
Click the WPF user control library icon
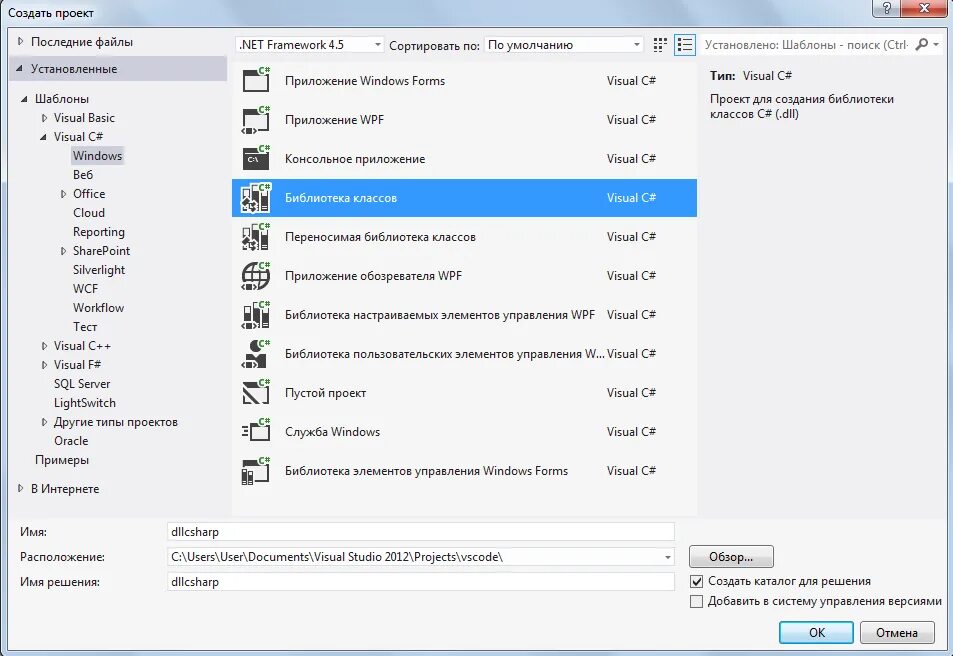point(256,354)
